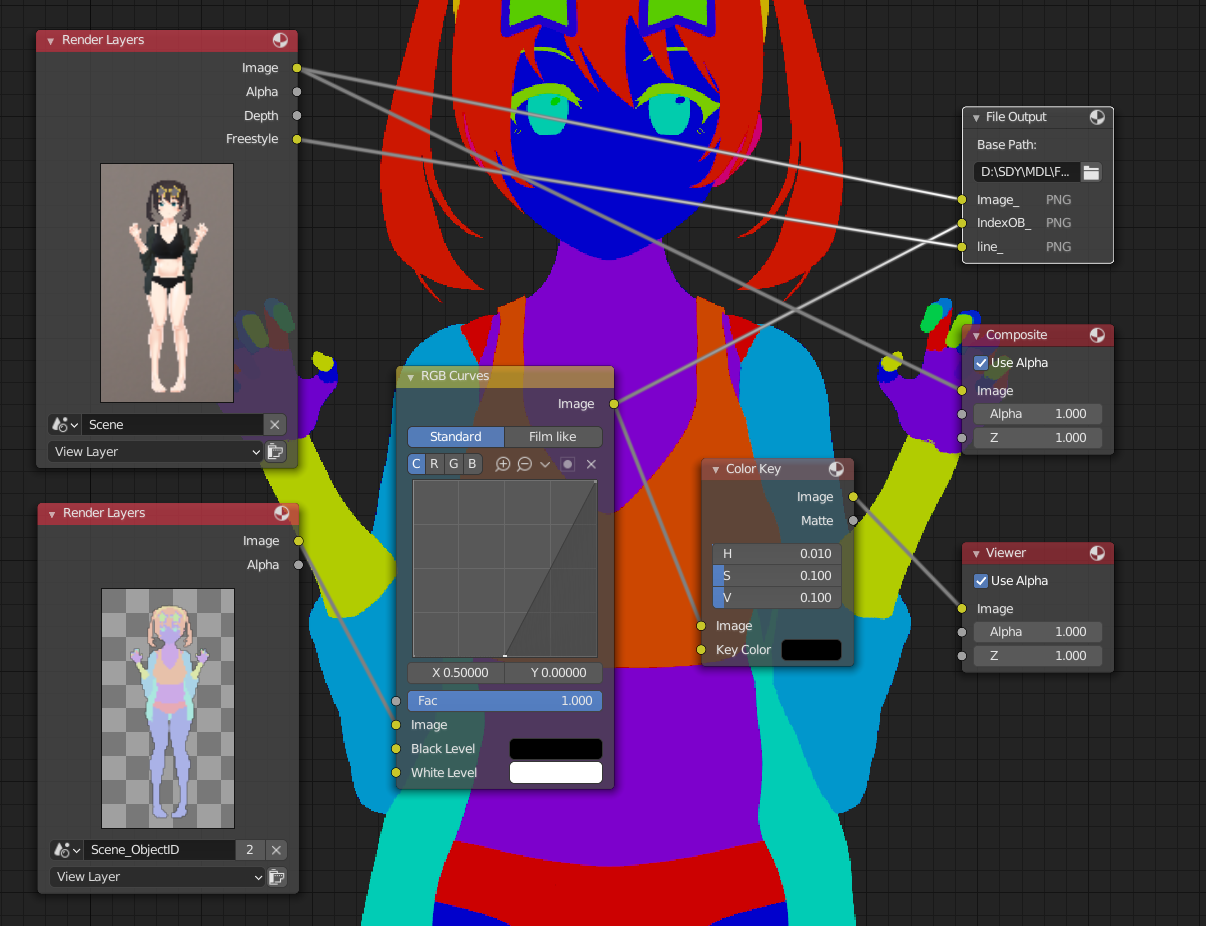Open the curve clipping options chevron

543,463
